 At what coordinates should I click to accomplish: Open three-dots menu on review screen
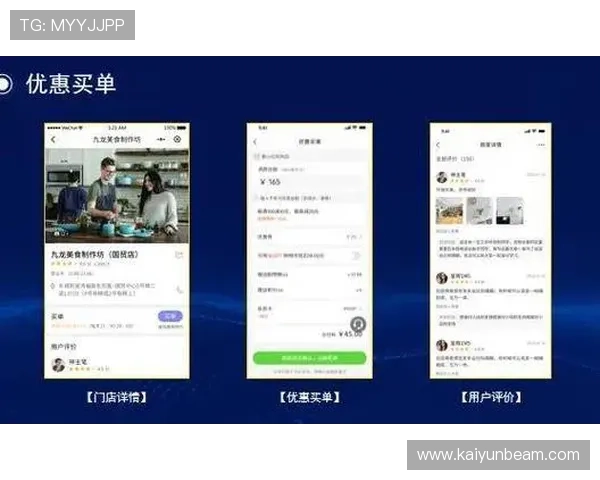tap(541, 145)
